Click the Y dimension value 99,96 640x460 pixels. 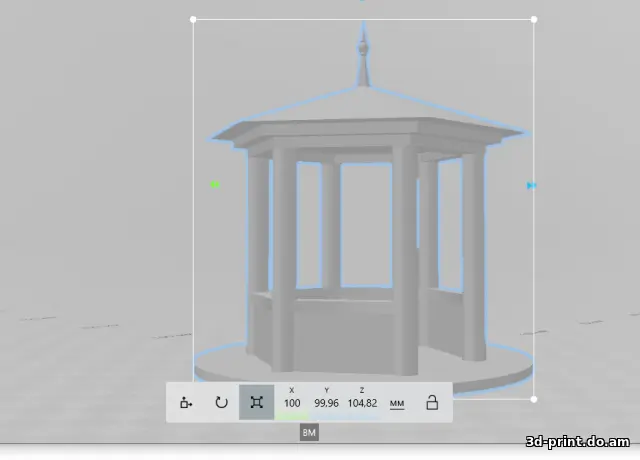coord(327,403)
